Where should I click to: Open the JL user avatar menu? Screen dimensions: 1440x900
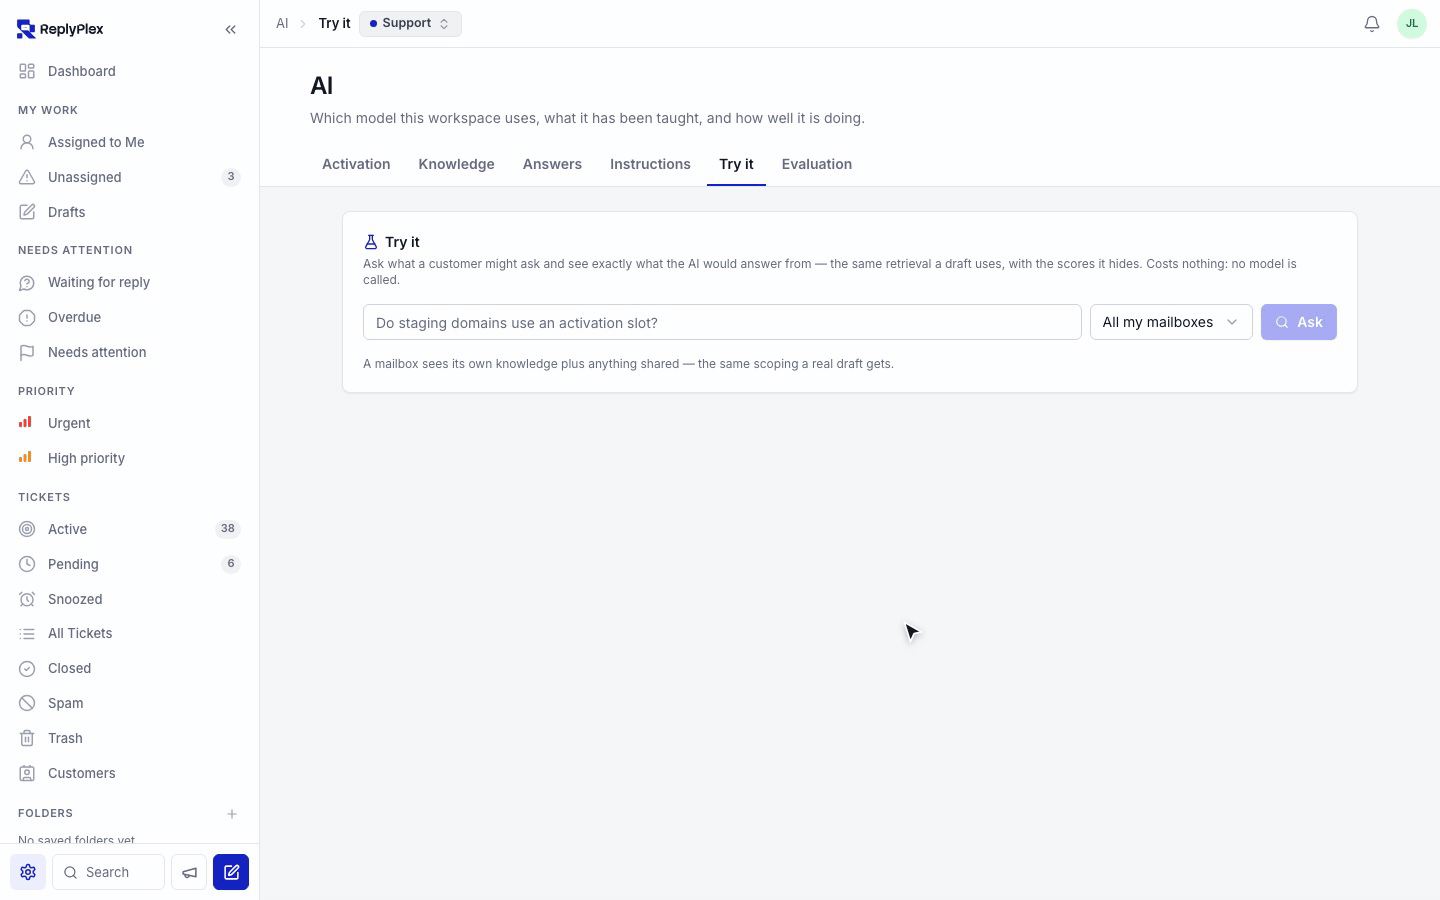tap(1412, 23)
